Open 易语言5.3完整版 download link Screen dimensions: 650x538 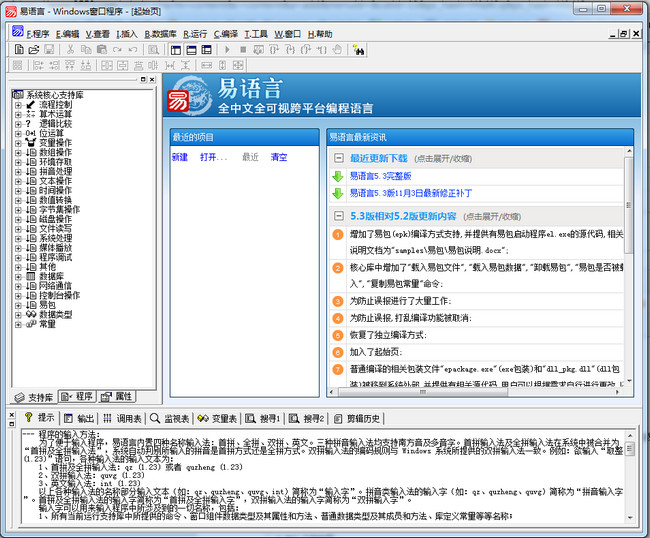[381, 176]
